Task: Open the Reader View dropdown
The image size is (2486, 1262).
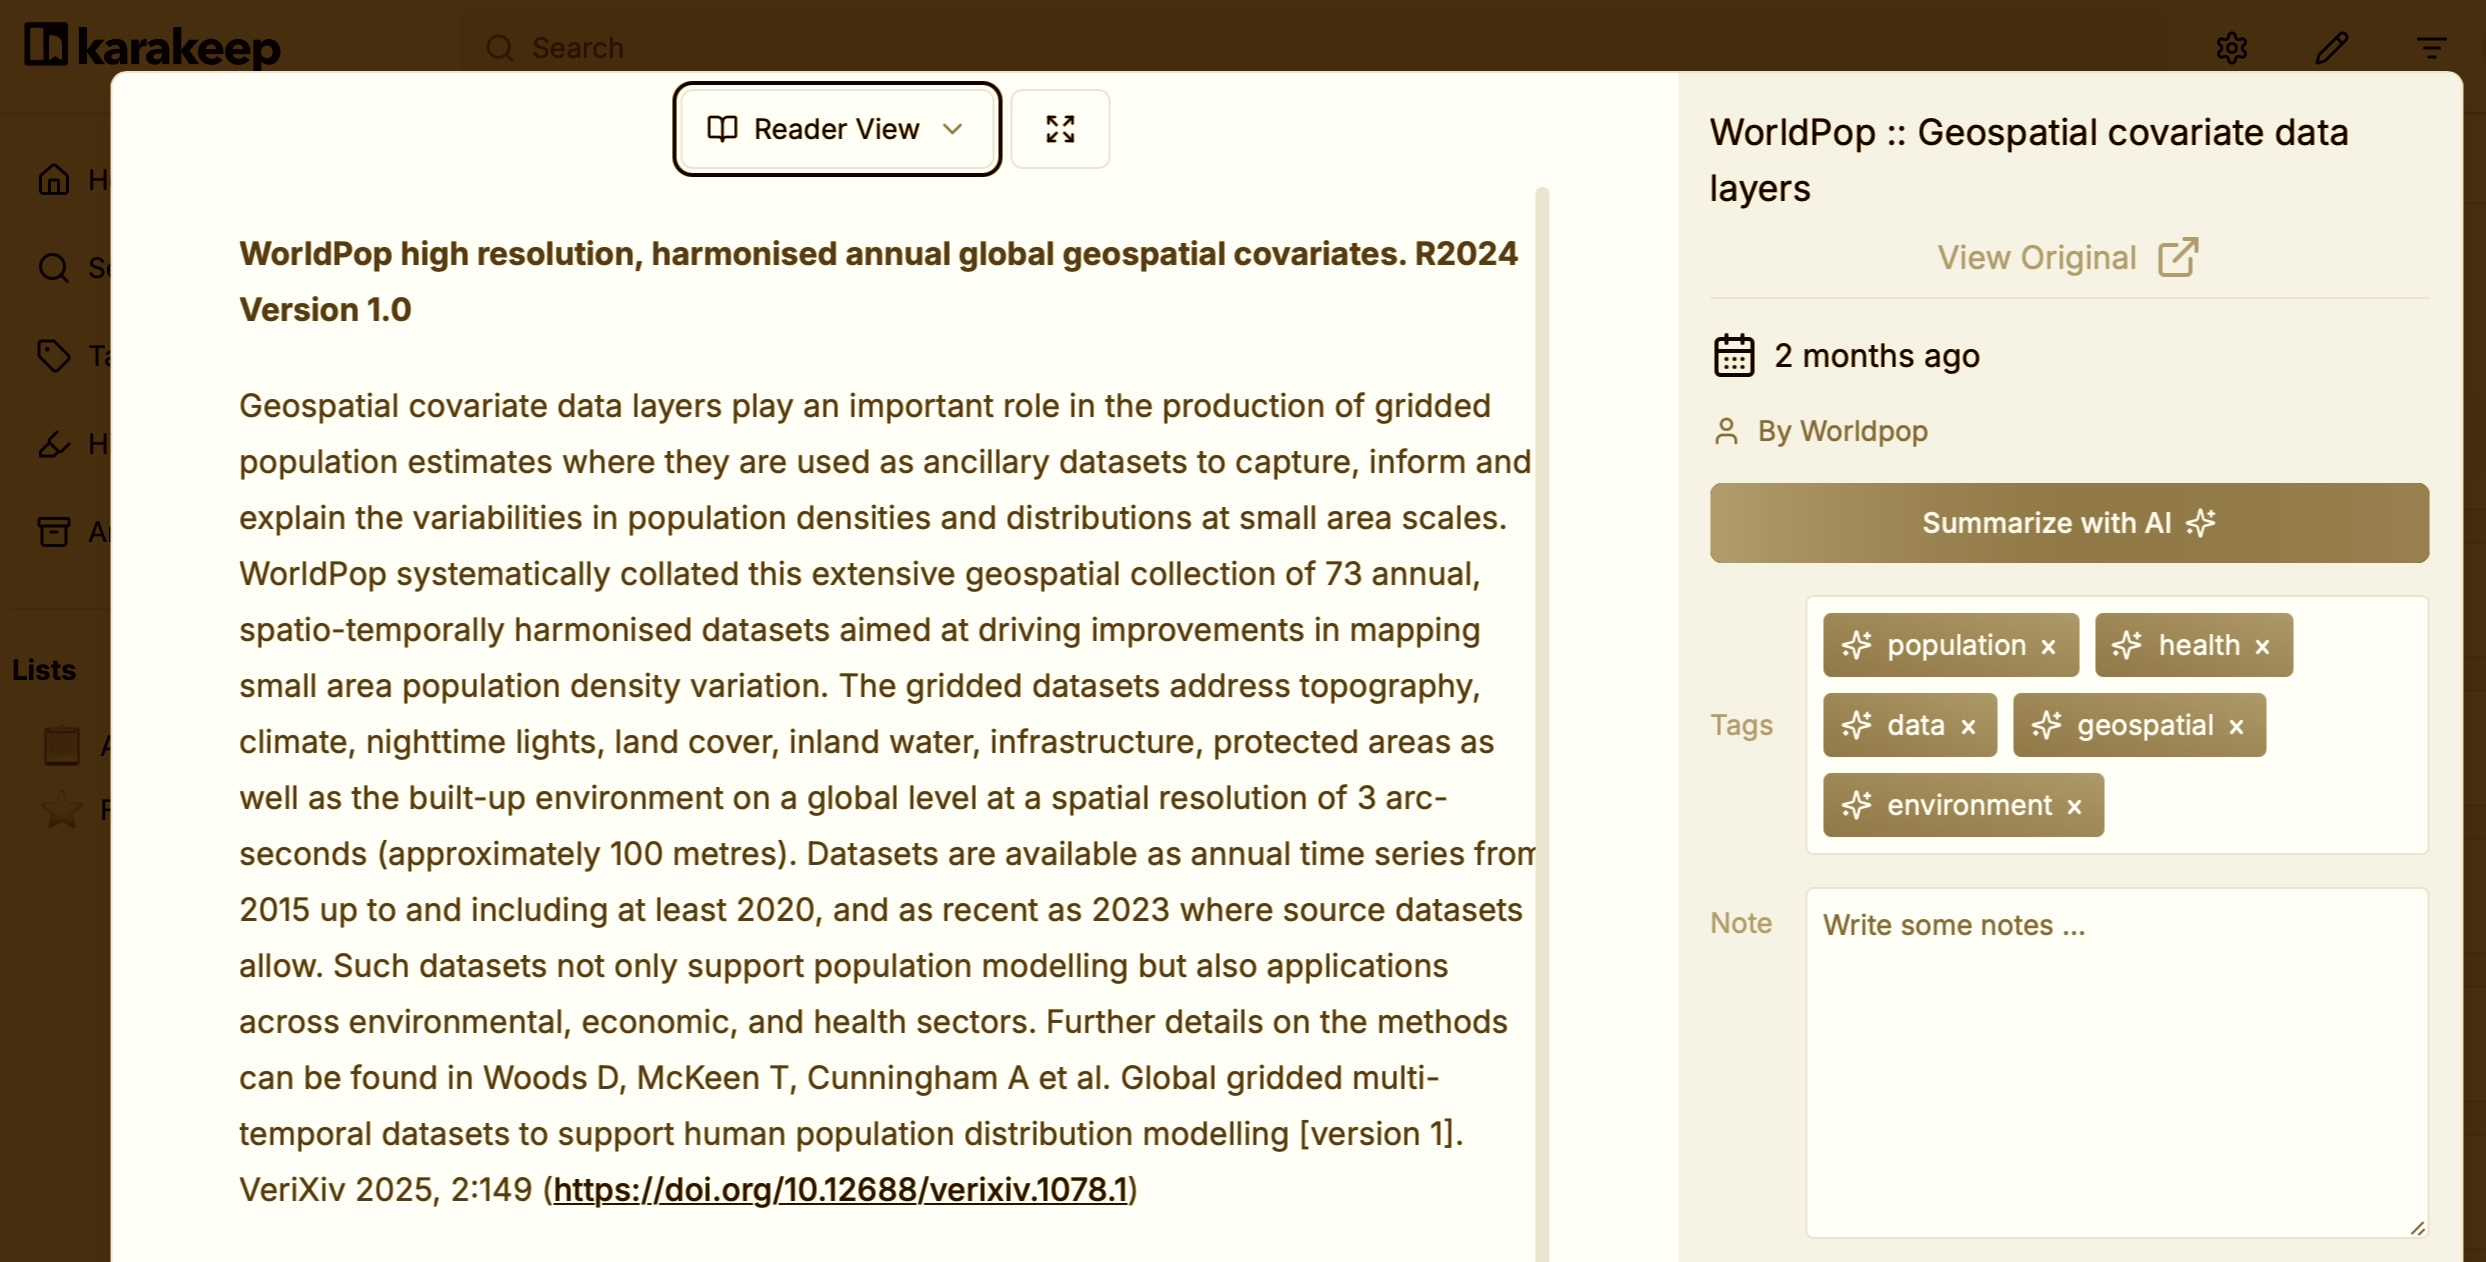Action: click(836, 129)
